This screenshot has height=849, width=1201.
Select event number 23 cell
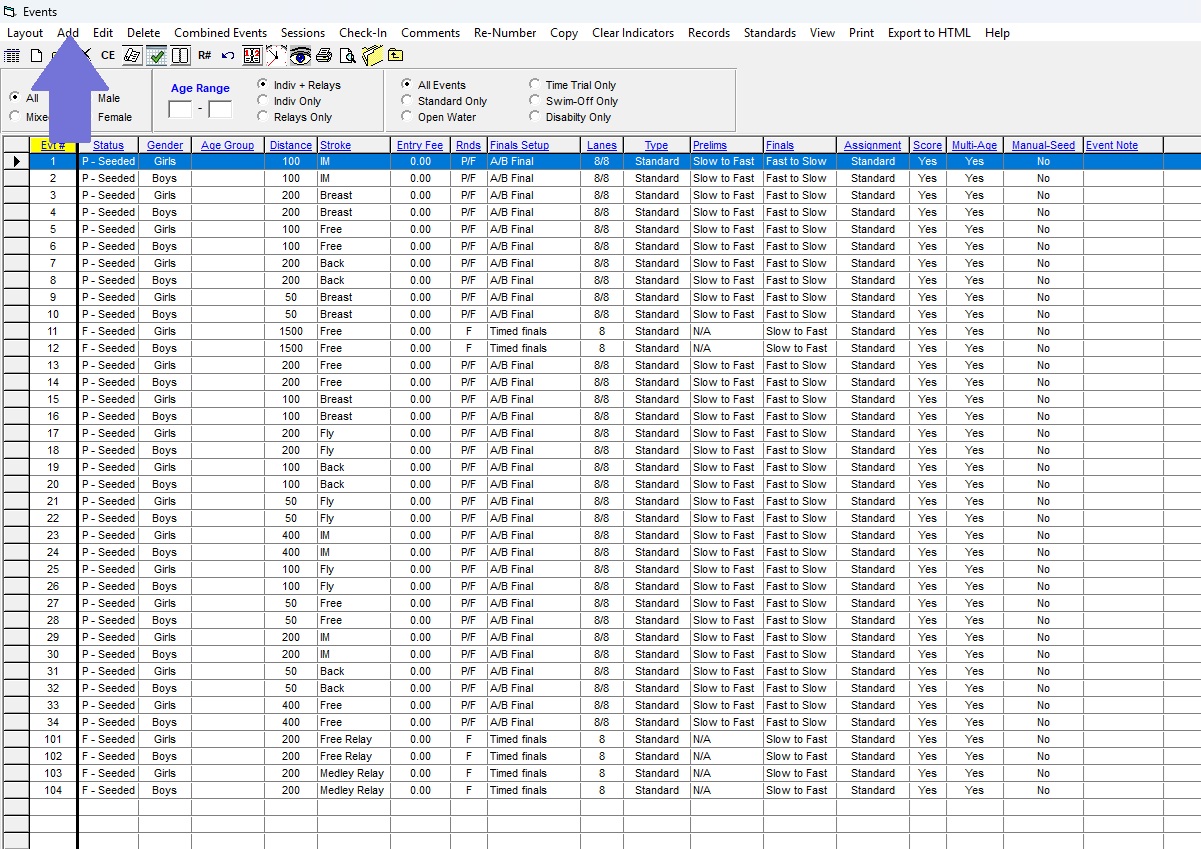(x=53, y=535)
